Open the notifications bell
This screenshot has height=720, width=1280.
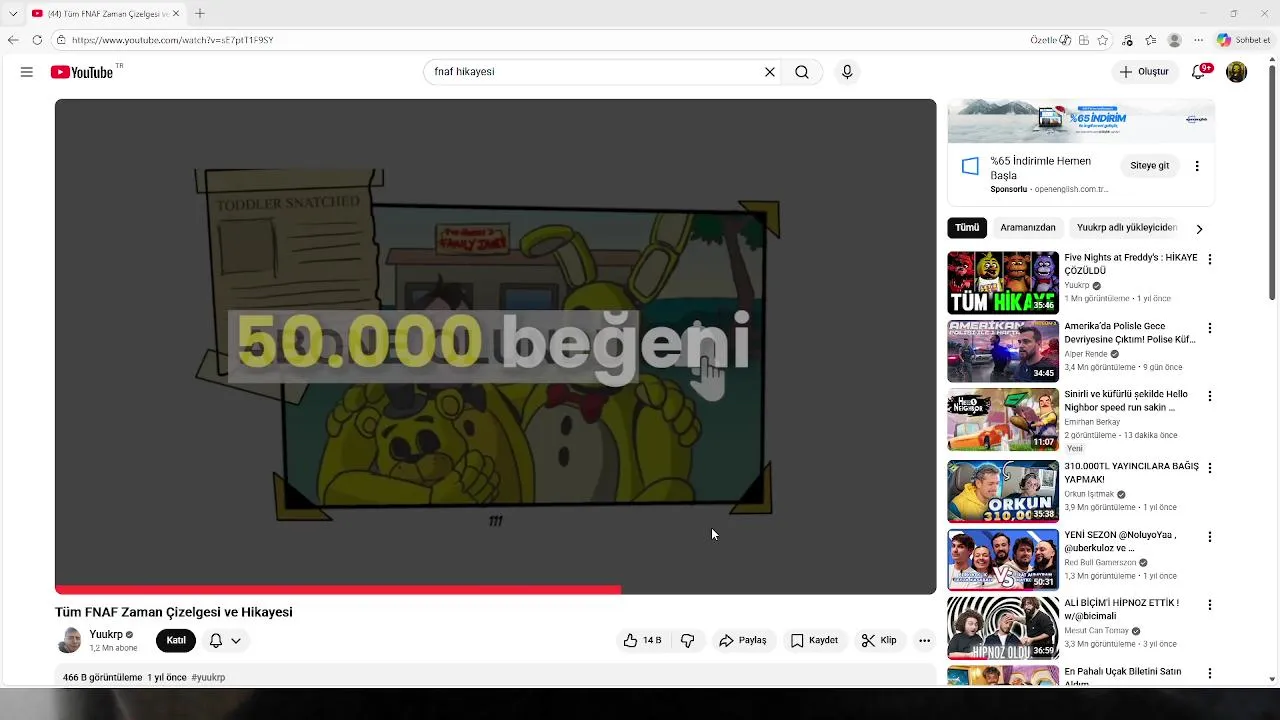pos(1199,72)
